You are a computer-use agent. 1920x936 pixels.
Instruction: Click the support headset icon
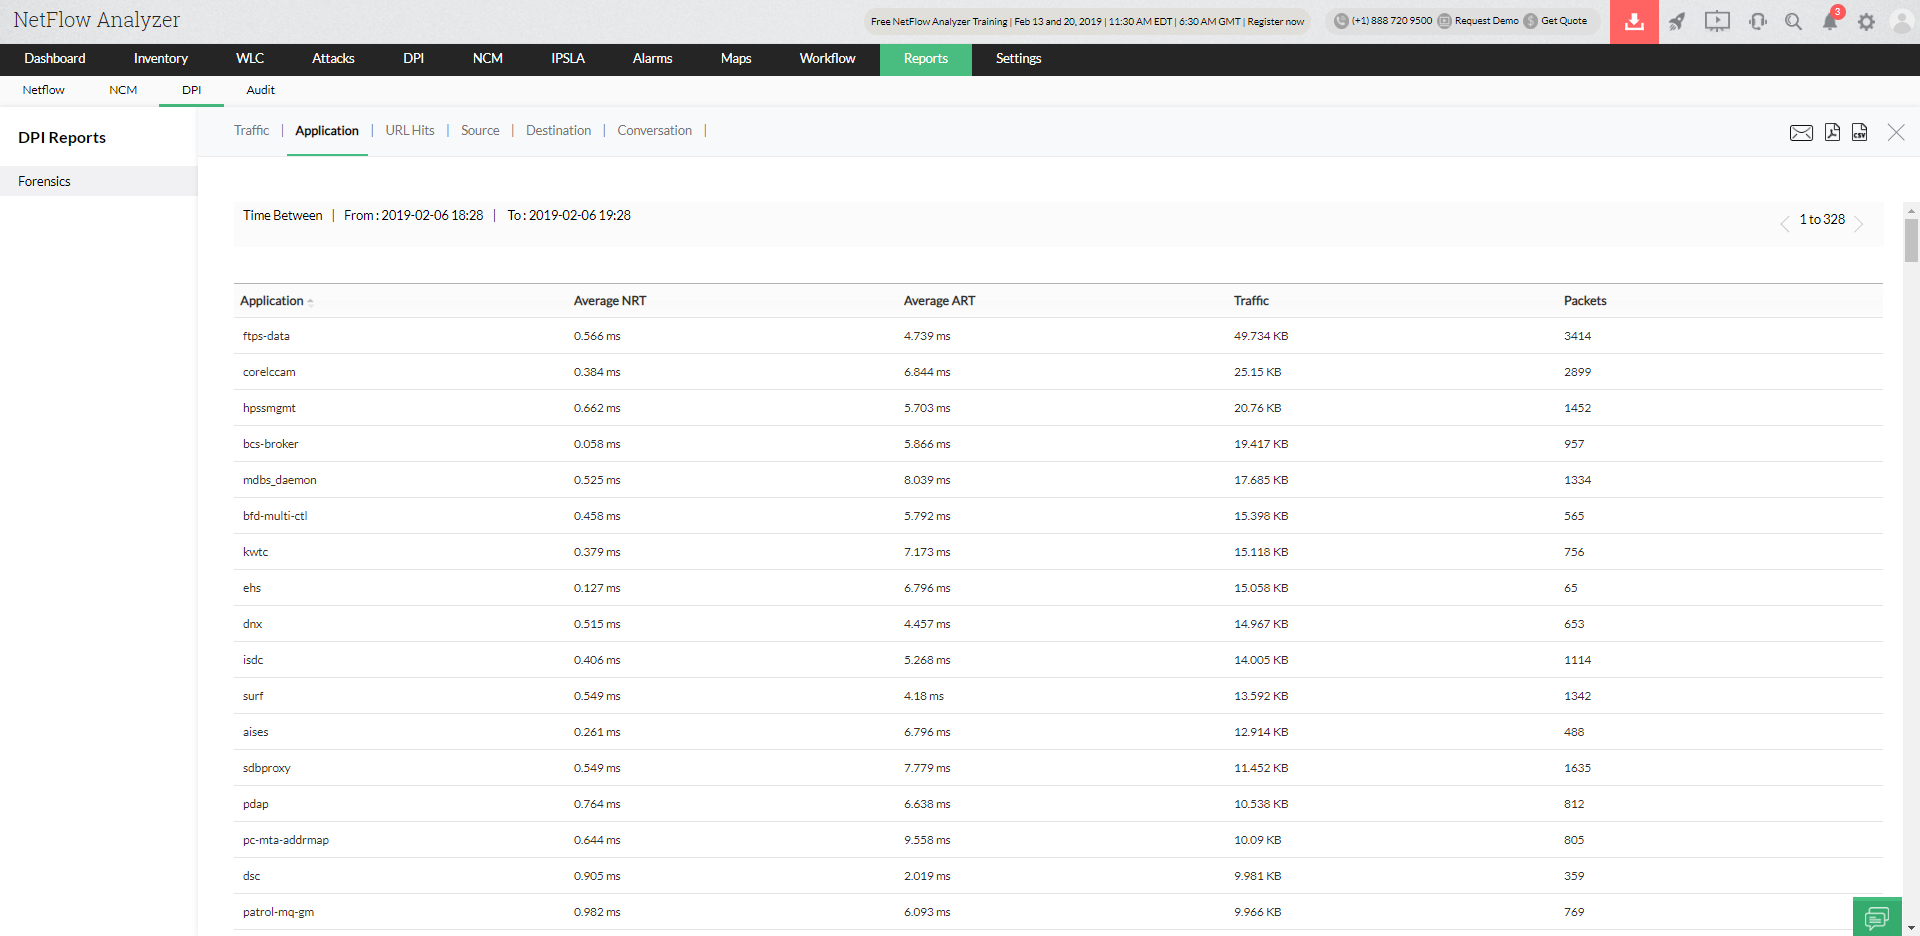(1757, 22)
